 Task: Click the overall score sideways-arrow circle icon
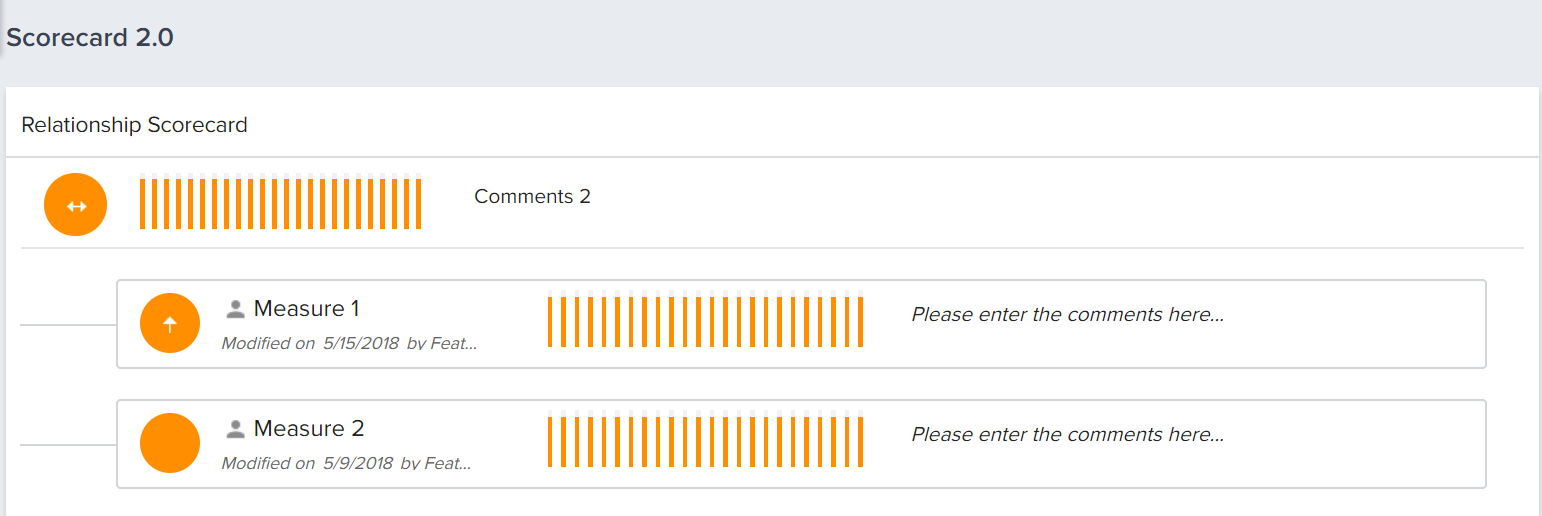(x=75, y=205)
